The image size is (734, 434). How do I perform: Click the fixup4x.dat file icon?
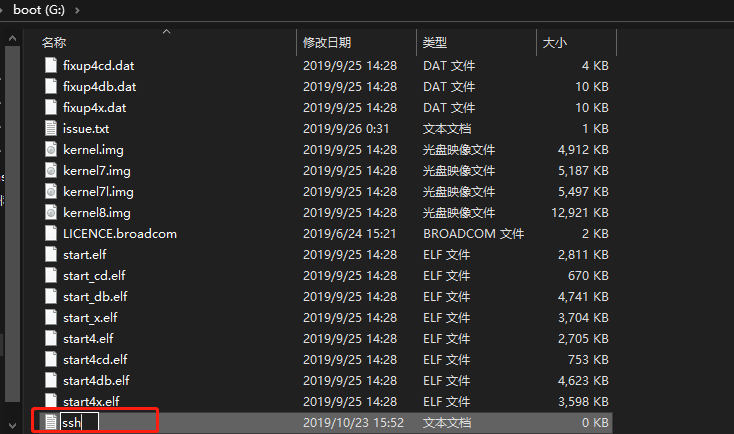point(51,107)
